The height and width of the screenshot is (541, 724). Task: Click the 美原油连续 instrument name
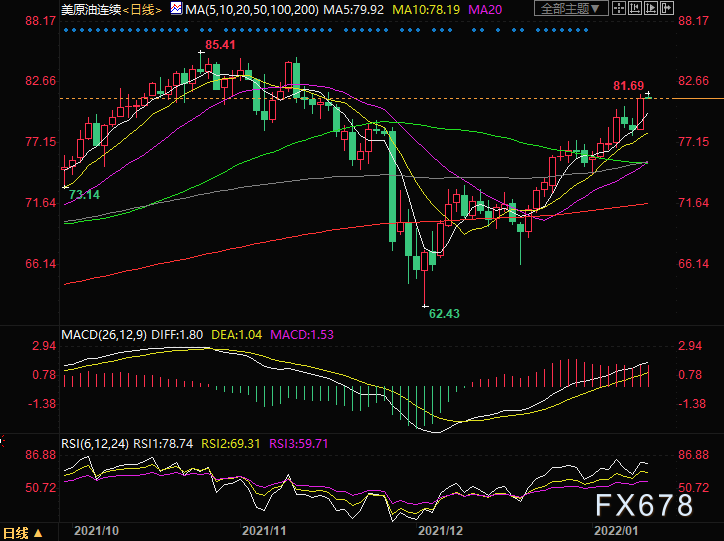(x=91, y=9)
